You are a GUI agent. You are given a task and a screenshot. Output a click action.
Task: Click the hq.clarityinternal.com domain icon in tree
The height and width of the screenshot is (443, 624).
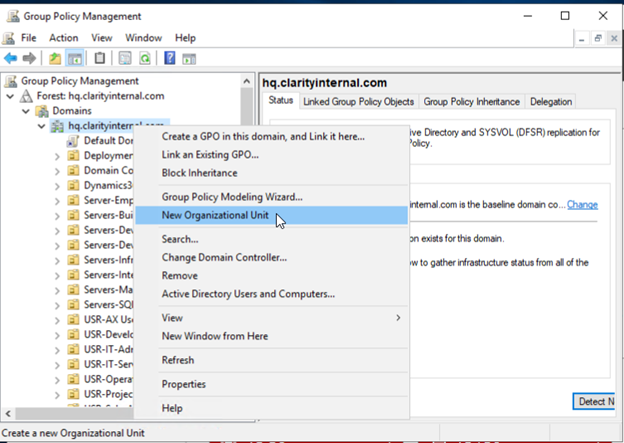click(x=57, y=126)
